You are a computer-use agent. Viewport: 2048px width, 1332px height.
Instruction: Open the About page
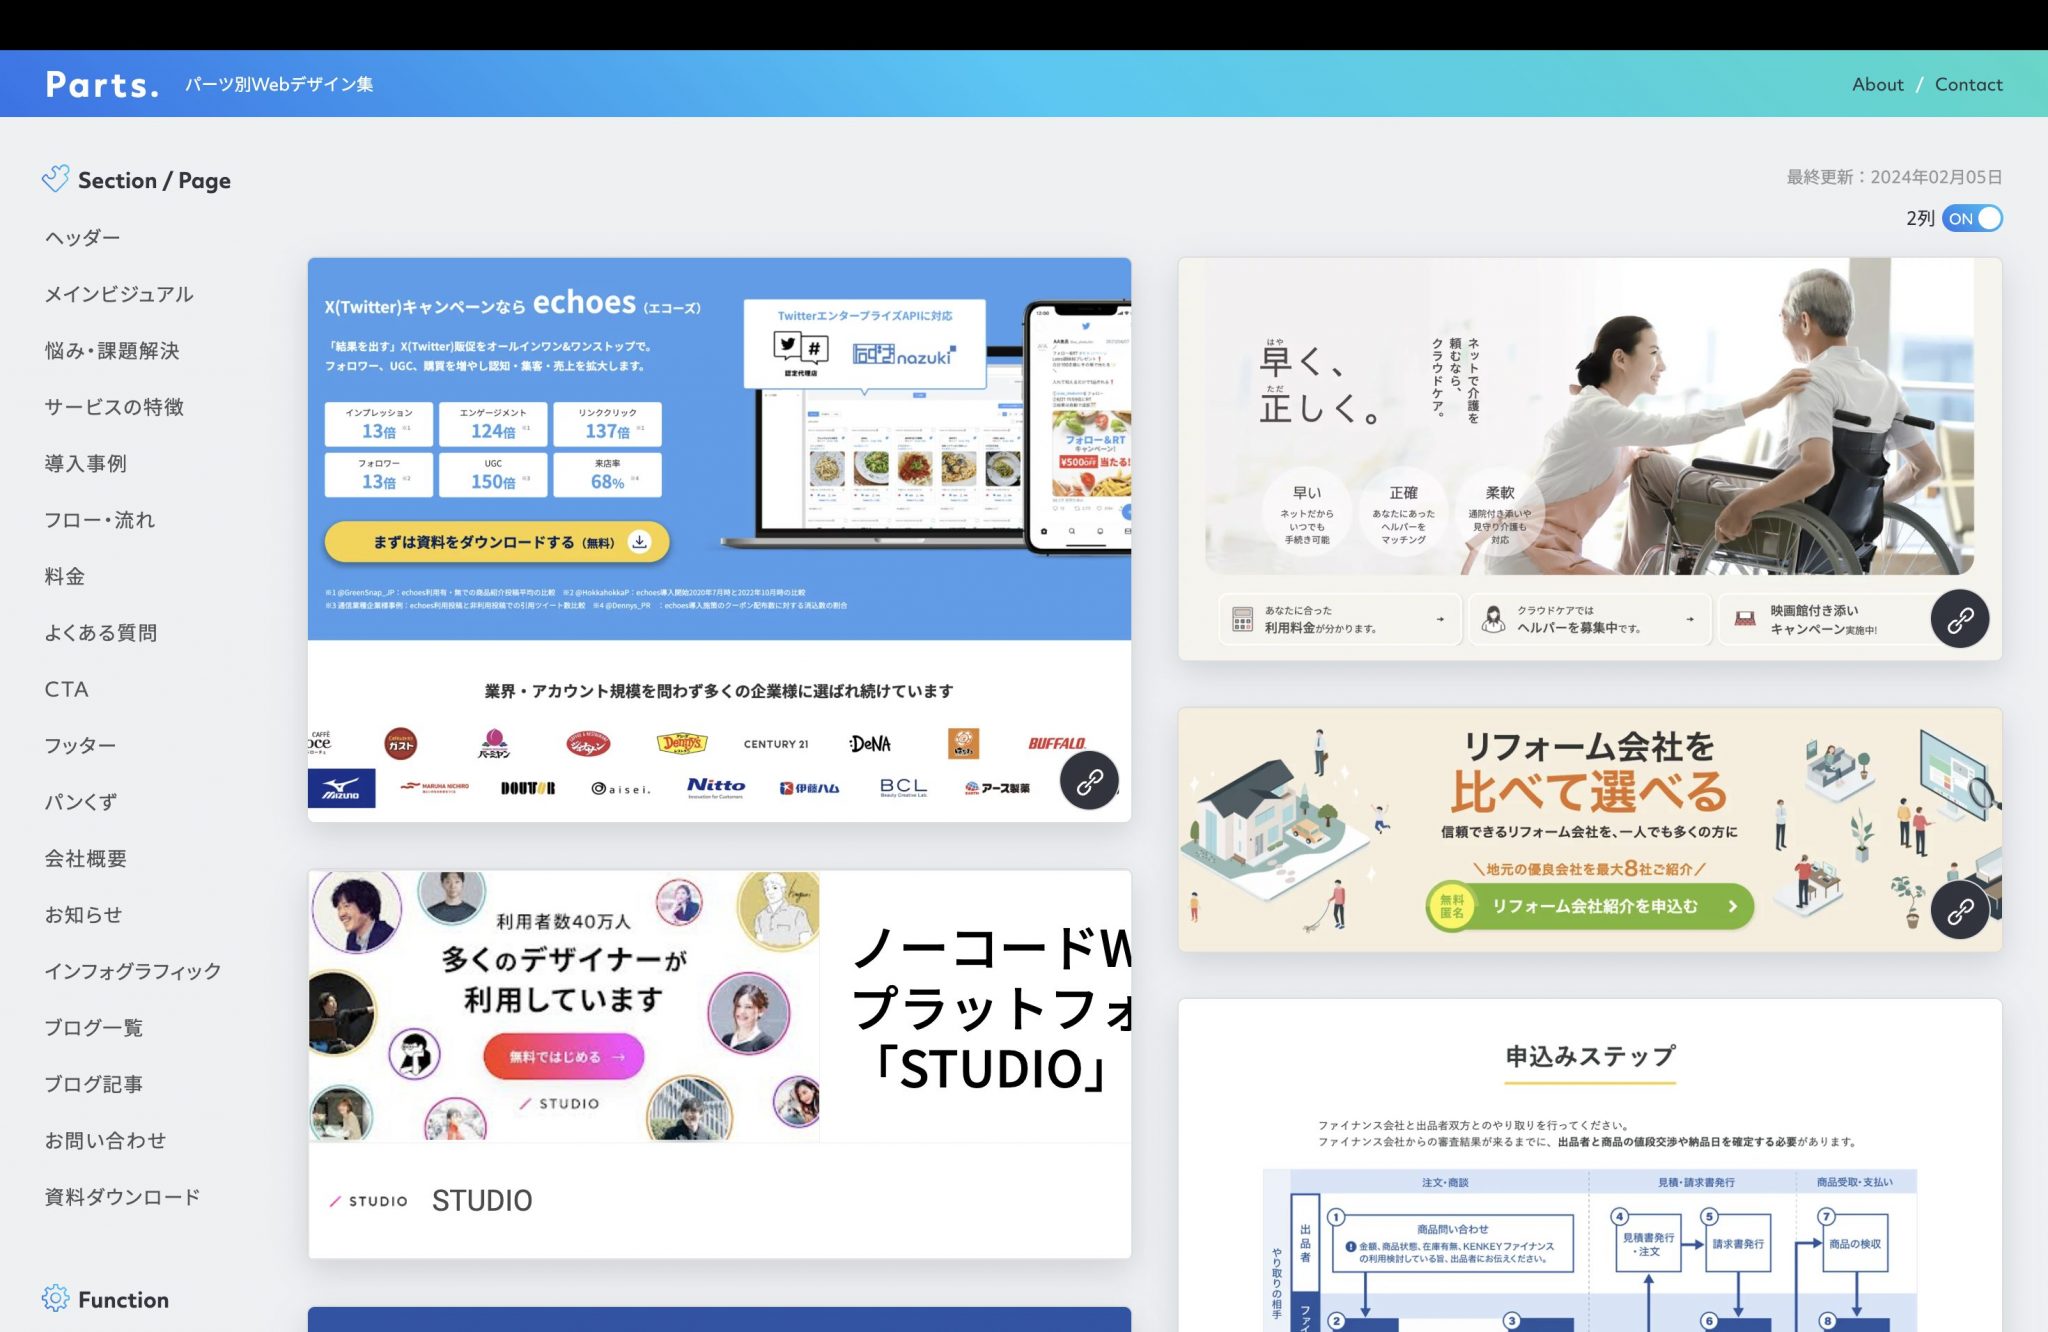pyautogui.click(x=1877, y=84)
